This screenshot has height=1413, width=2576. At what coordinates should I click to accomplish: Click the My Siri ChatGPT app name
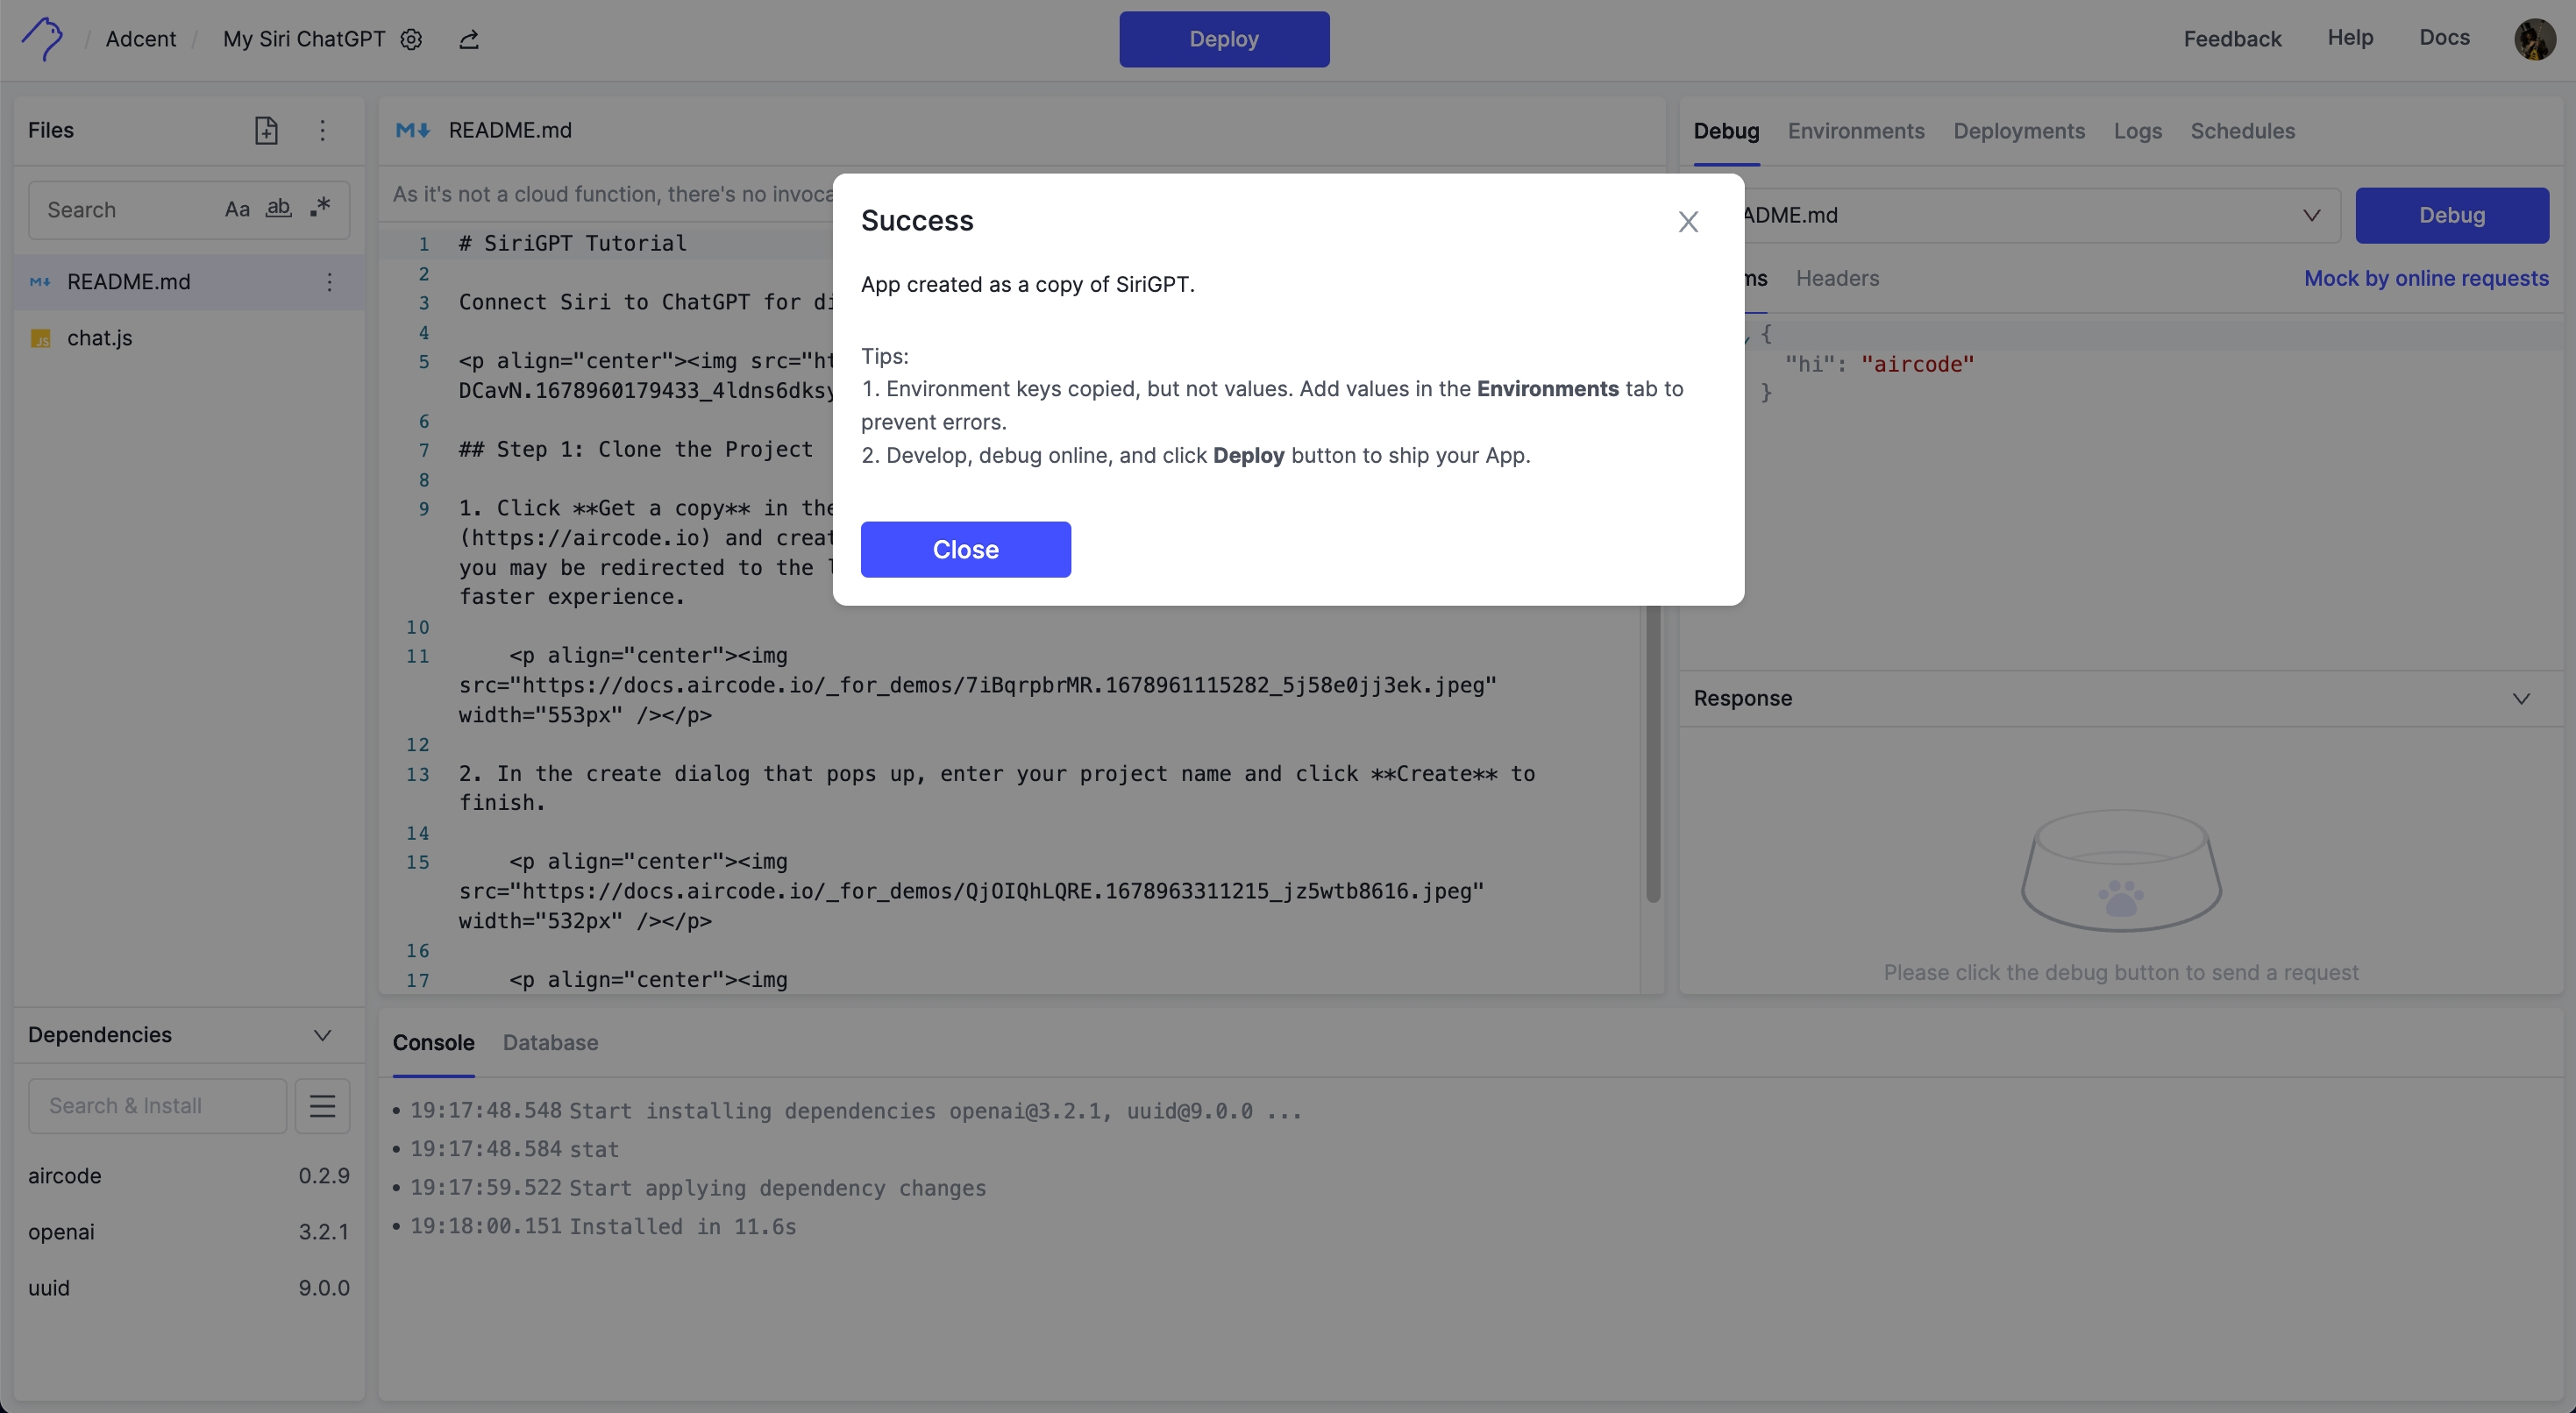tap(304, 39)
